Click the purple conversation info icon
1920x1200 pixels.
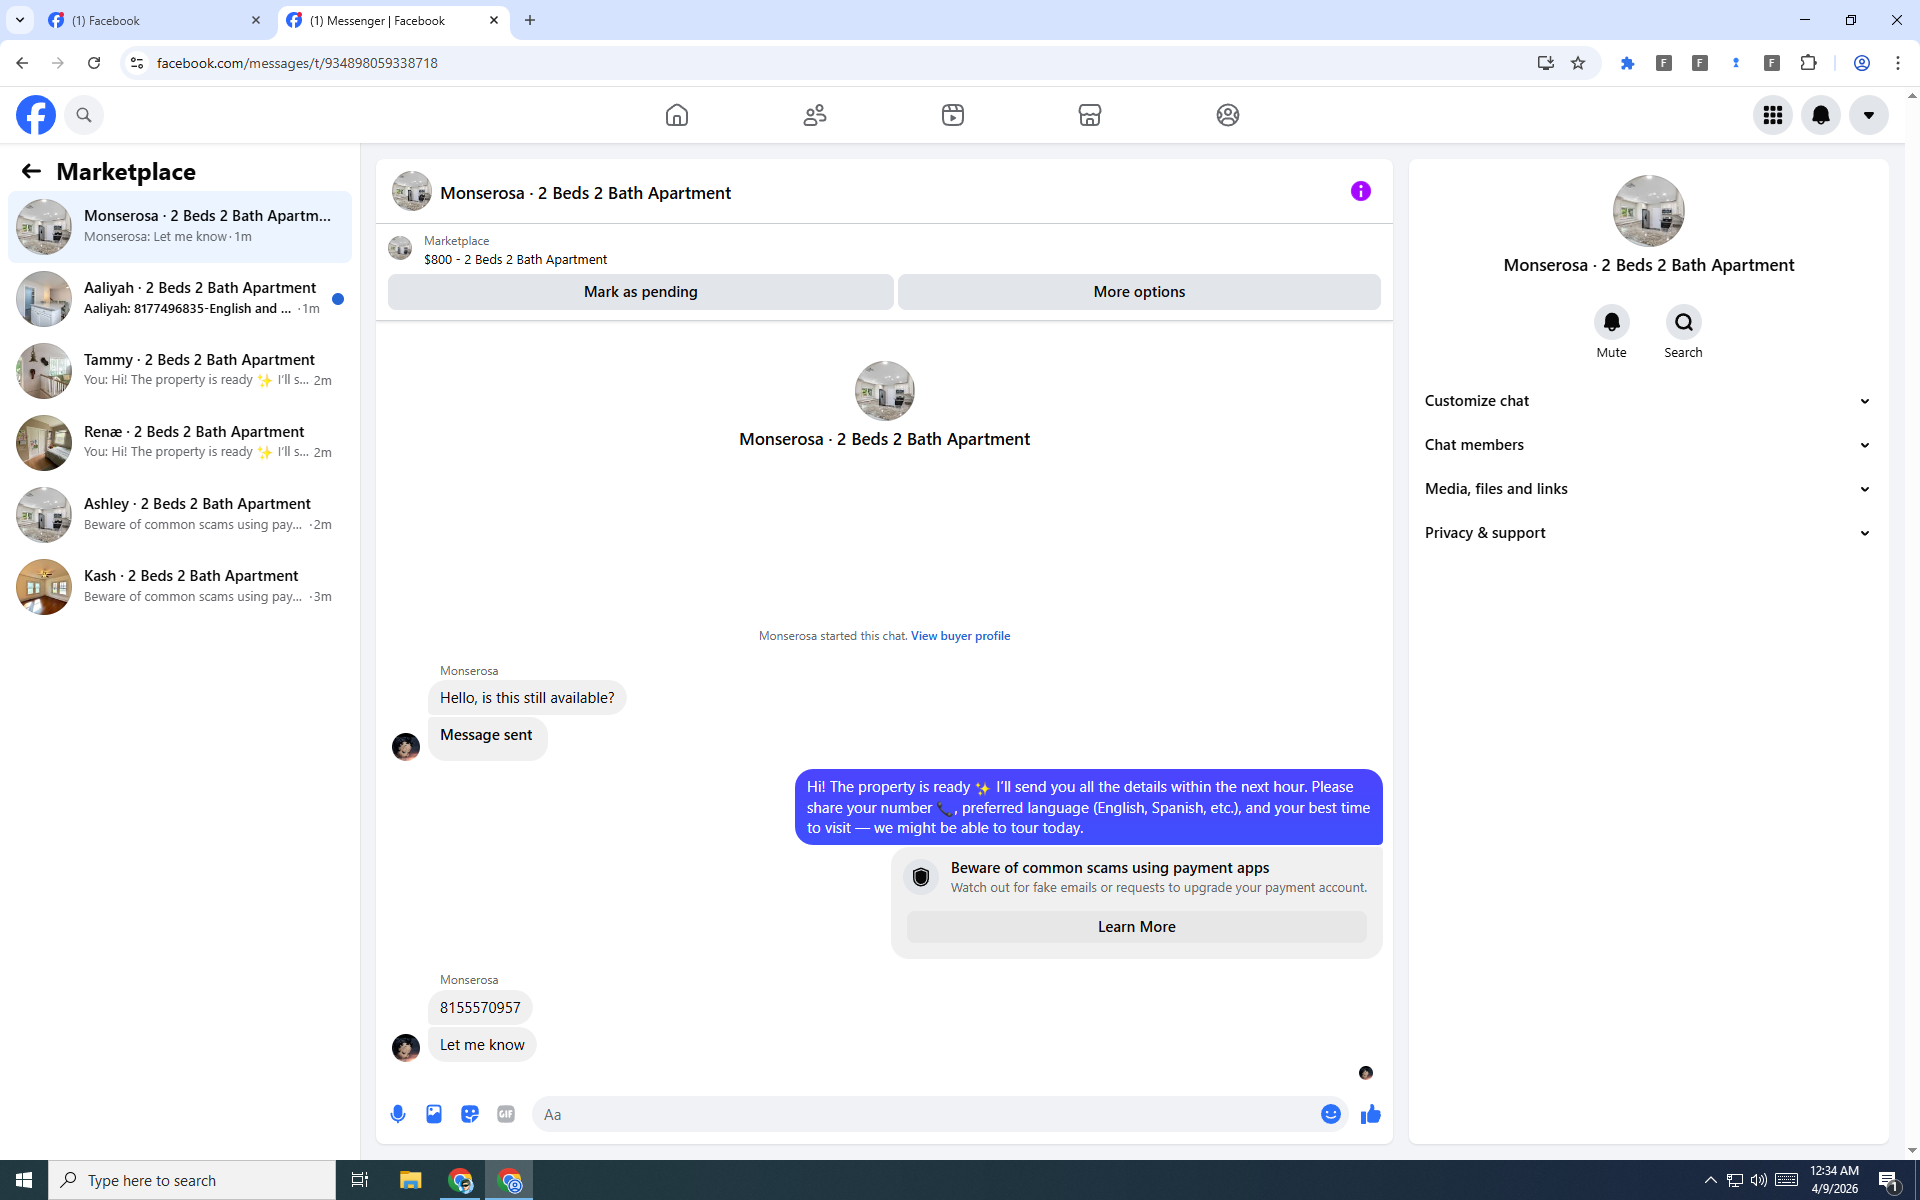tap(1360, 191)
